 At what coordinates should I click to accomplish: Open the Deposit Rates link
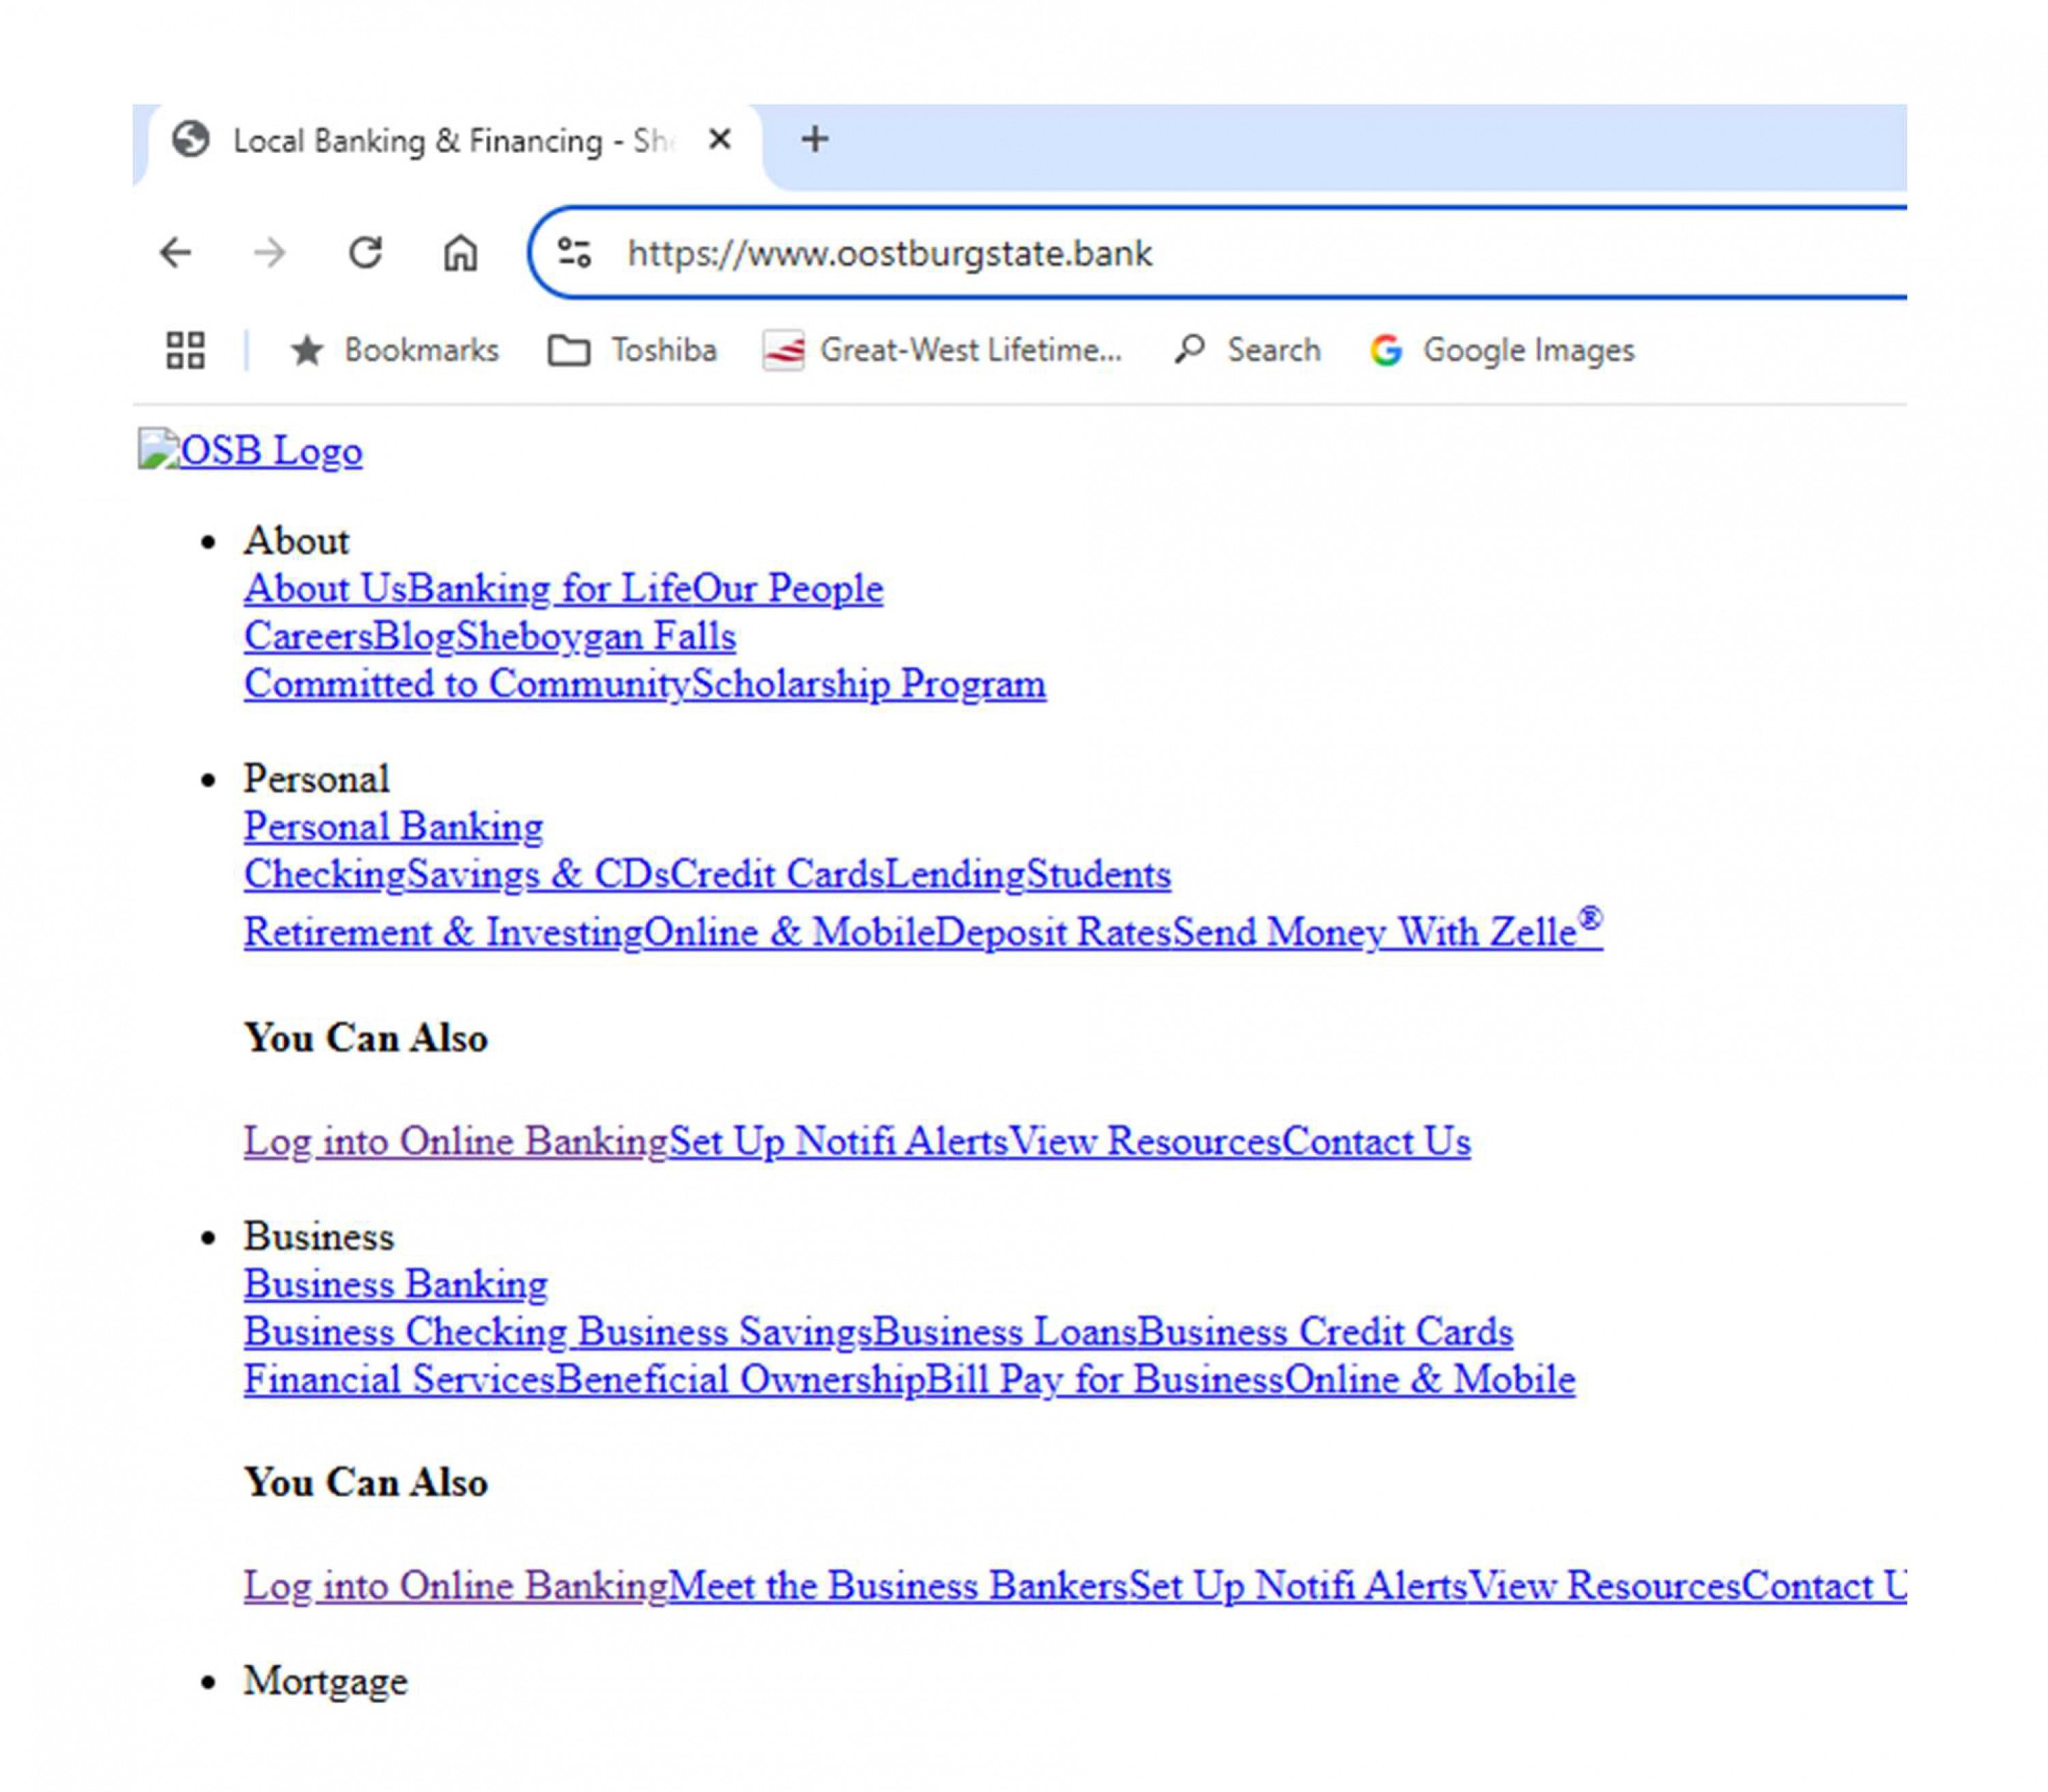coord(1053,932)
